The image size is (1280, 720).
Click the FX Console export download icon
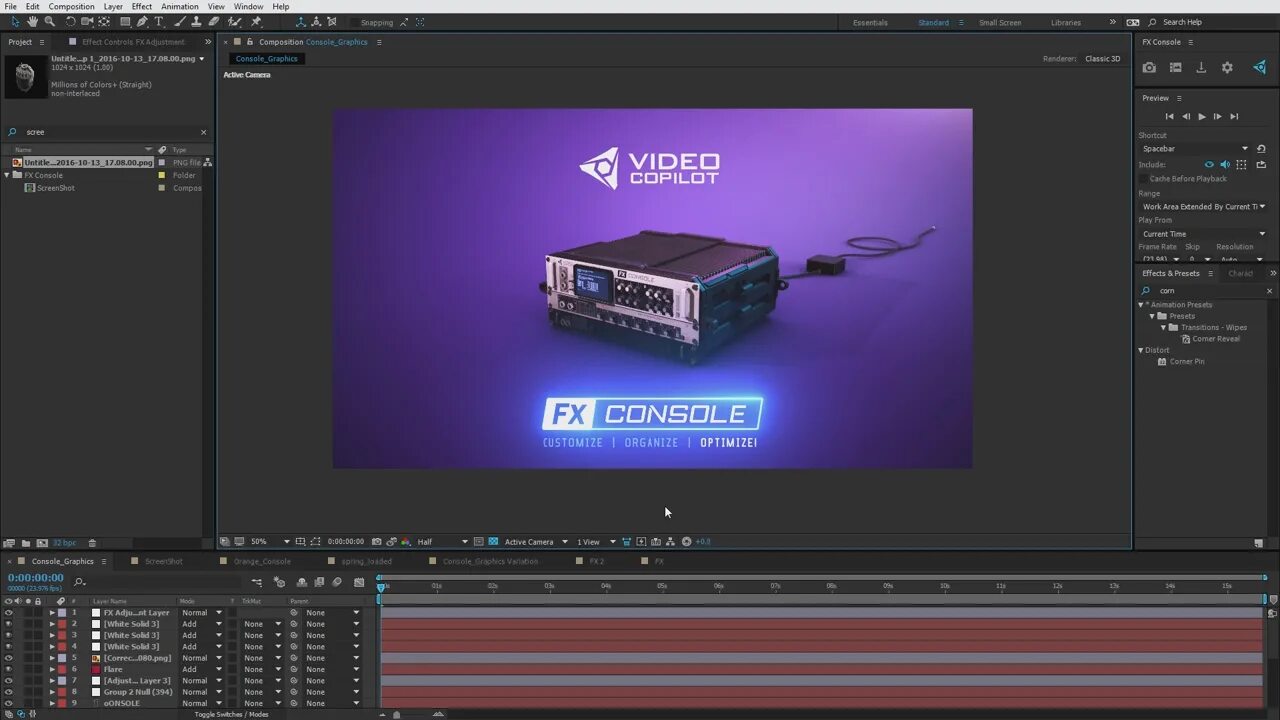click(1201, 68)
